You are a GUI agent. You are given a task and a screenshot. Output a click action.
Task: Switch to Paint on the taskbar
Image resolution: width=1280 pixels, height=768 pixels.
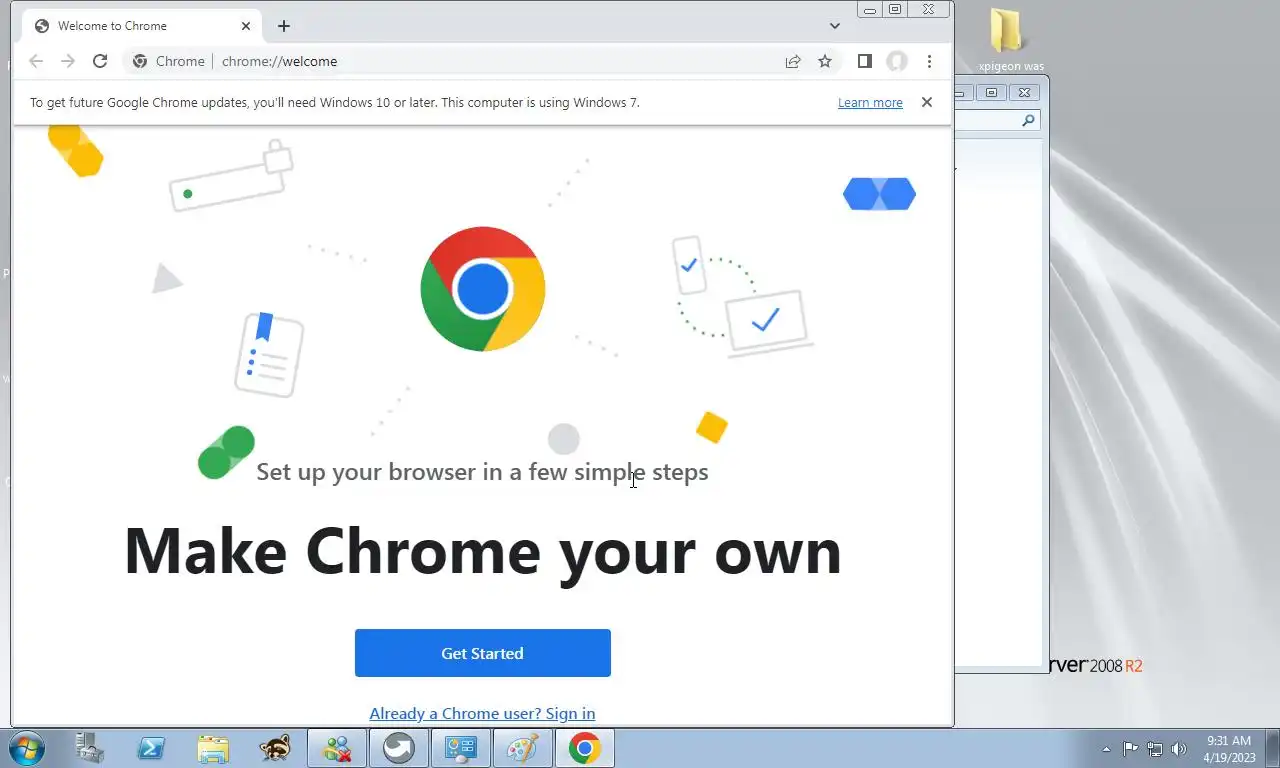[x=523, y=748]
